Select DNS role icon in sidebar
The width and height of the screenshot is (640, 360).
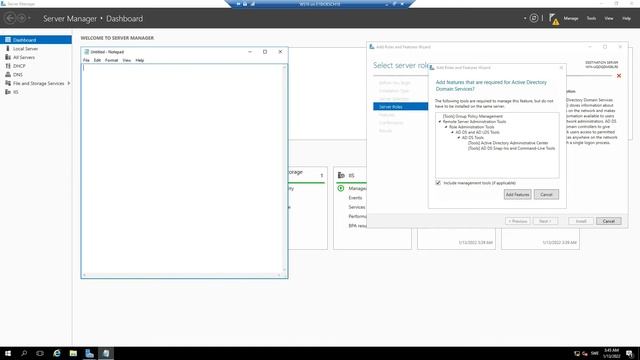click(8, 74)
